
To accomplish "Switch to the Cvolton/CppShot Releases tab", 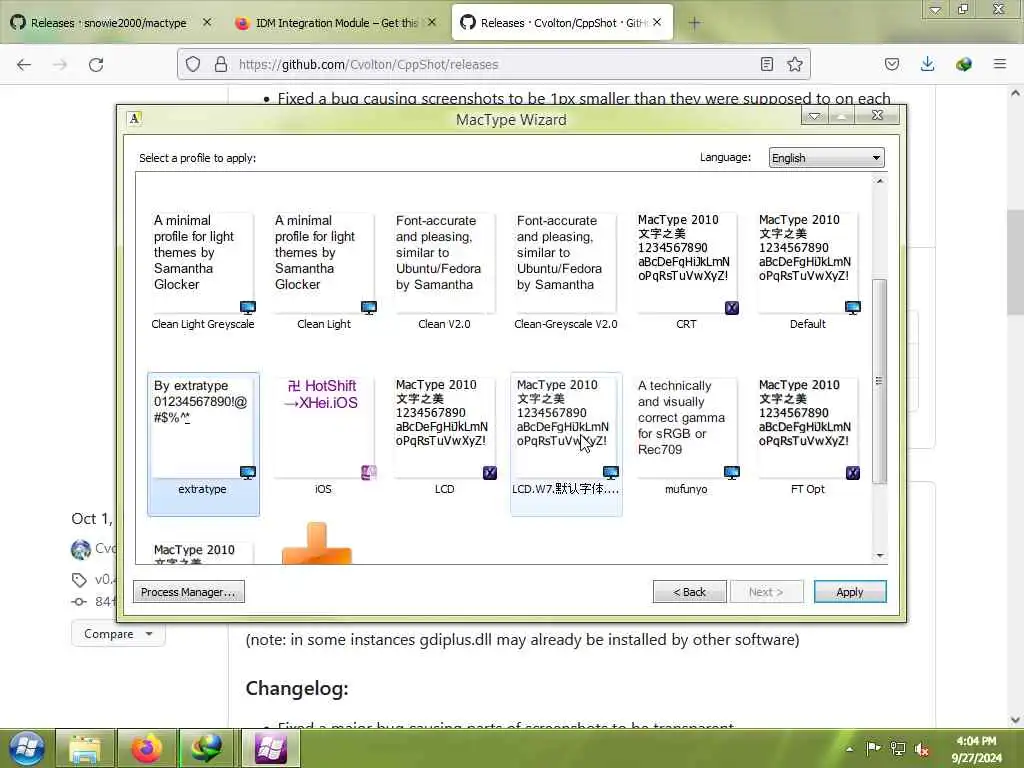I will (x=562, y=23).
